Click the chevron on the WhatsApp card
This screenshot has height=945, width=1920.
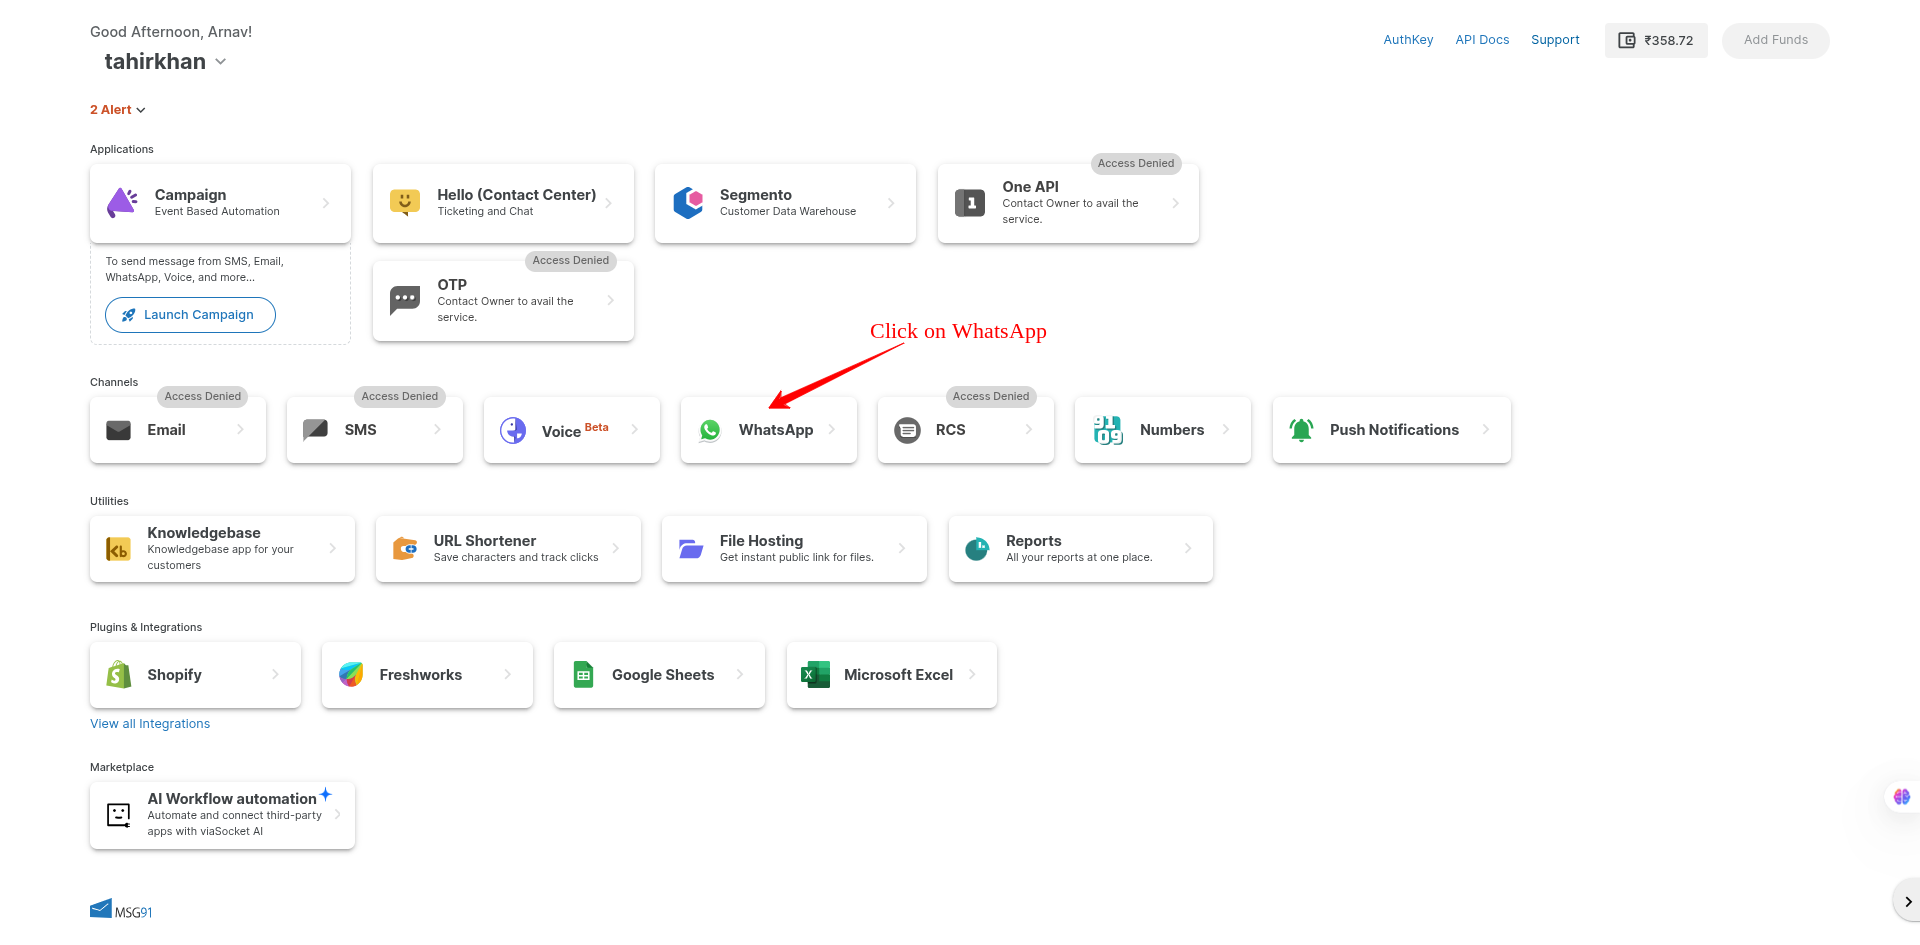(x=832, y=429)
